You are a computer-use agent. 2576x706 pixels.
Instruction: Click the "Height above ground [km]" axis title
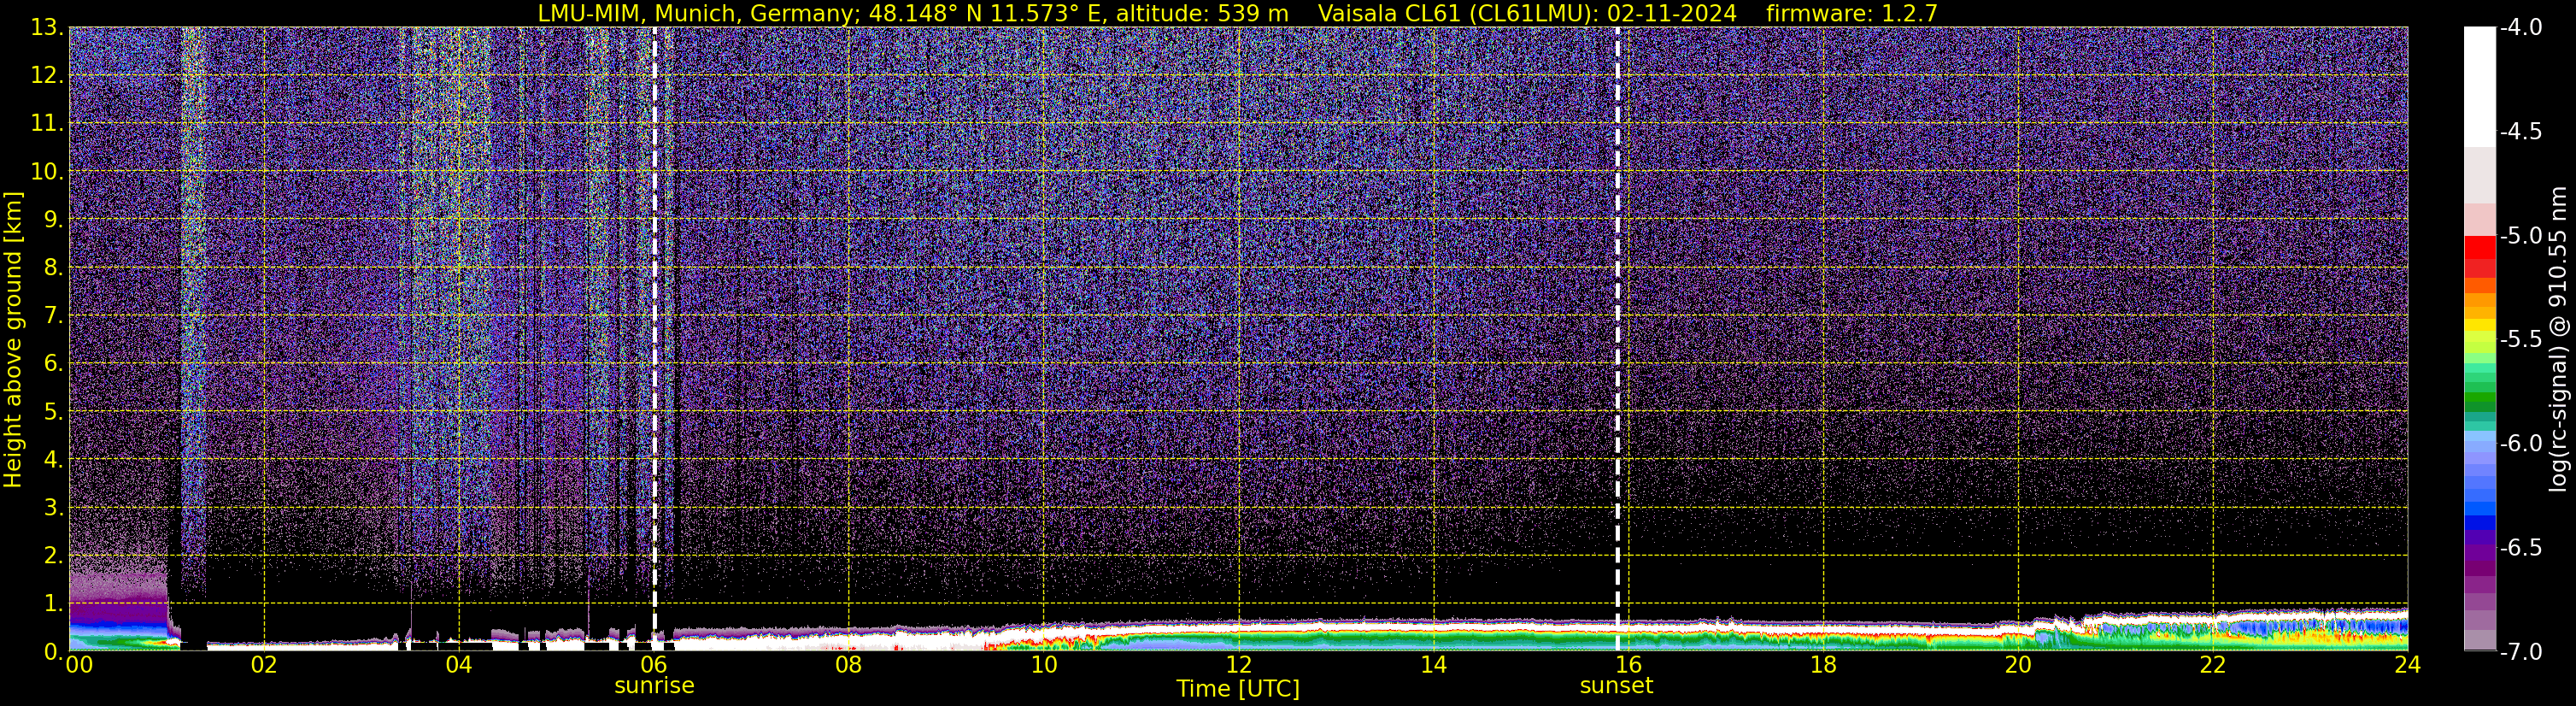click(13, 340)
